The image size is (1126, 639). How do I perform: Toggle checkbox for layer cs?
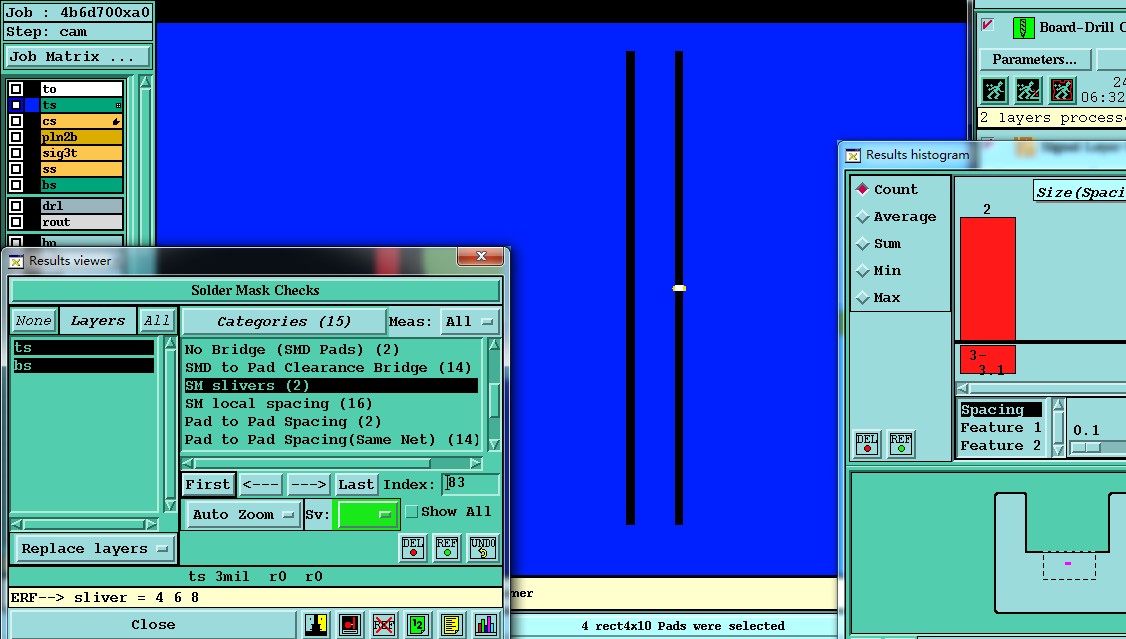click(x=16, y=121)
